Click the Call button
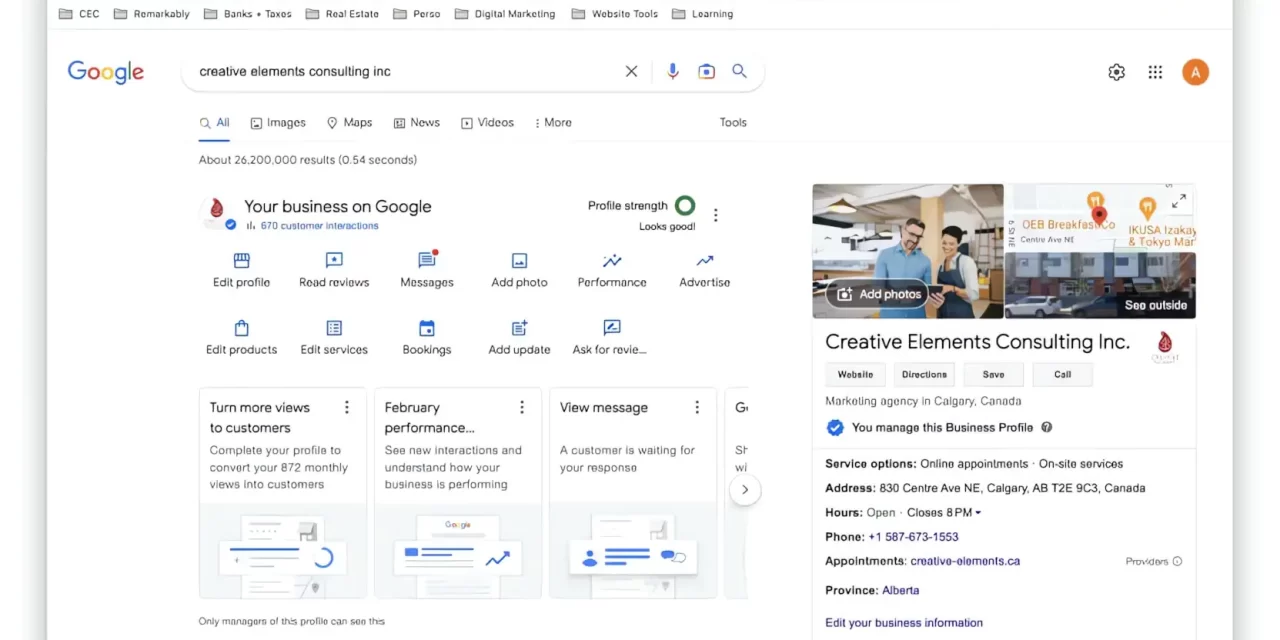This screenshot has width=1280, height=640. coord(1062,374)
